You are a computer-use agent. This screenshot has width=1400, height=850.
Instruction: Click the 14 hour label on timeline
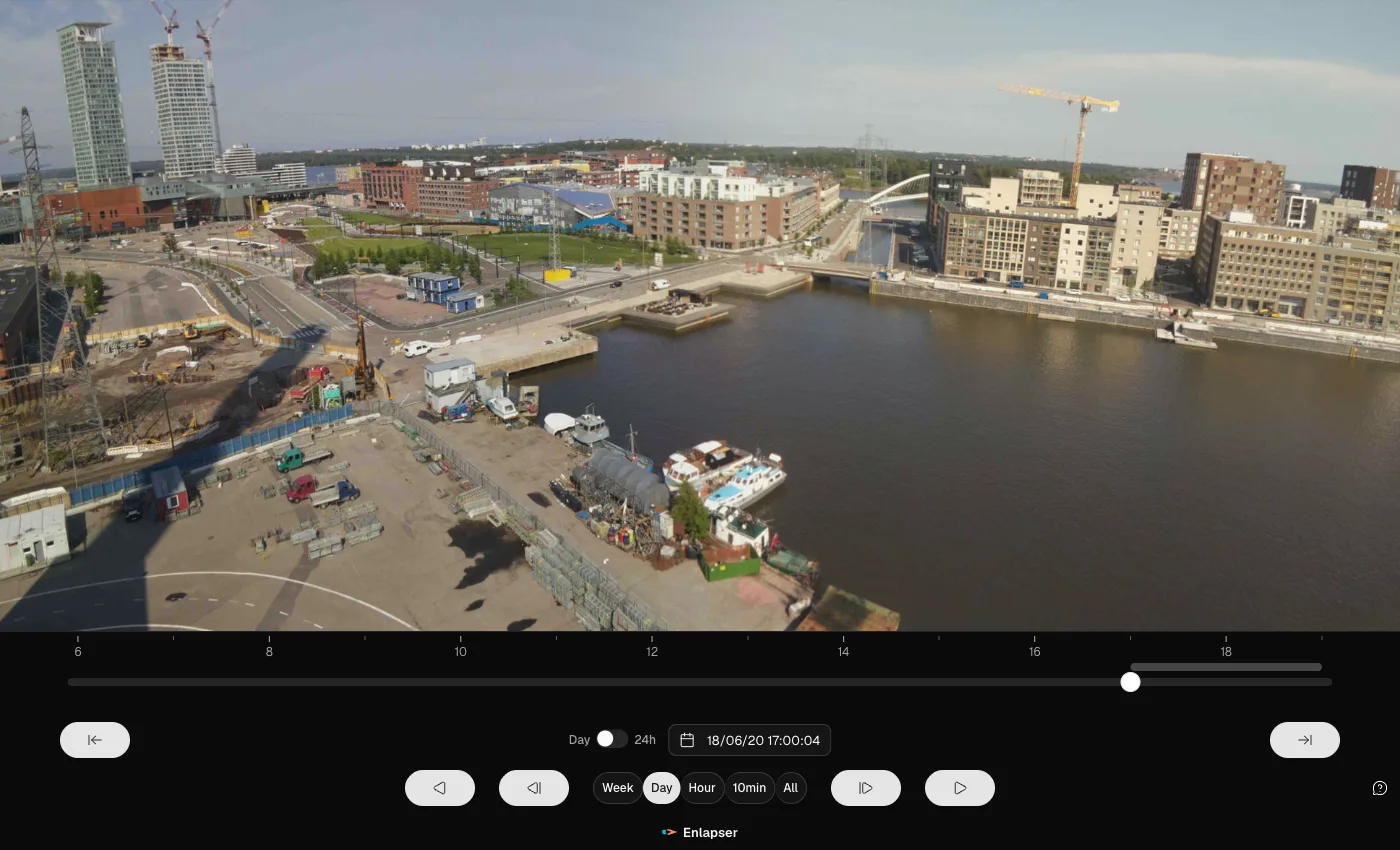(x=843, y=652)
